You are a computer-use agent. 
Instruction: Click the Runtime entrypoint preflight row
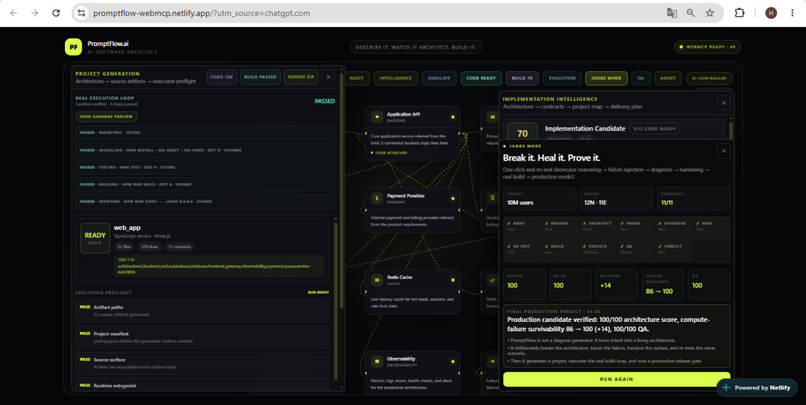pos(202,385)
